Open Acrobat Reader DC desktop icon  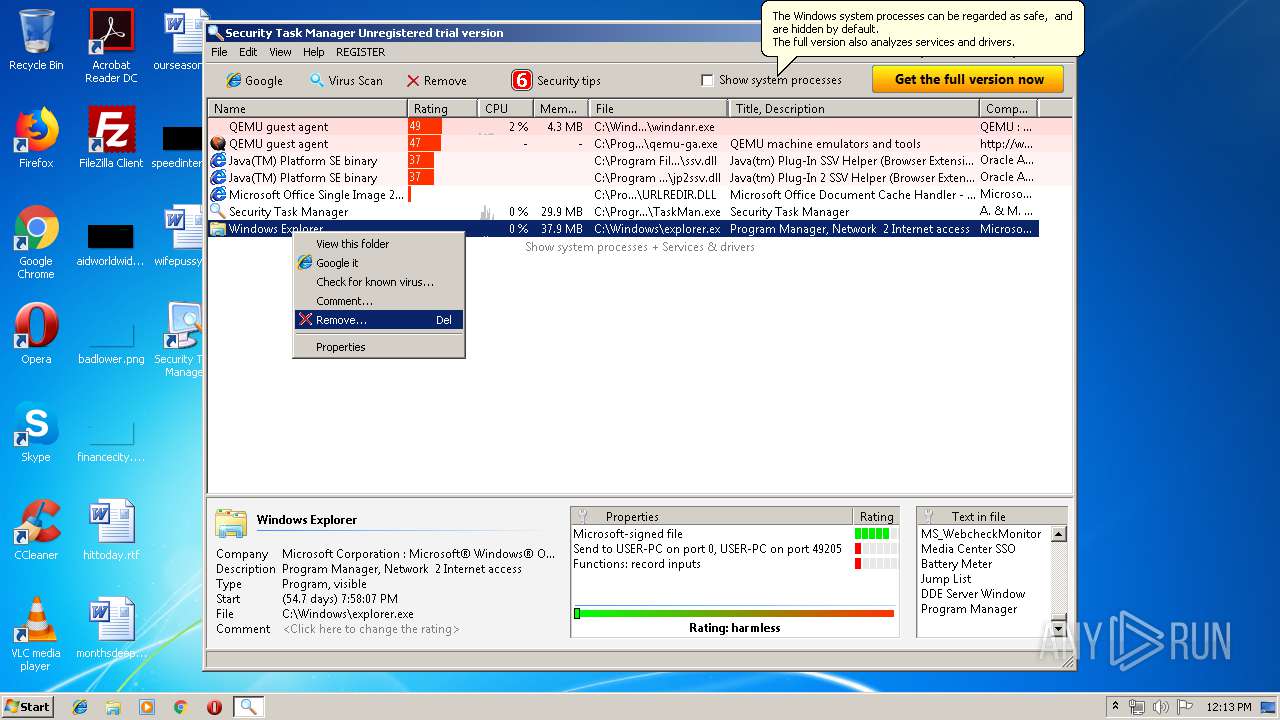[x=111, y=46]
